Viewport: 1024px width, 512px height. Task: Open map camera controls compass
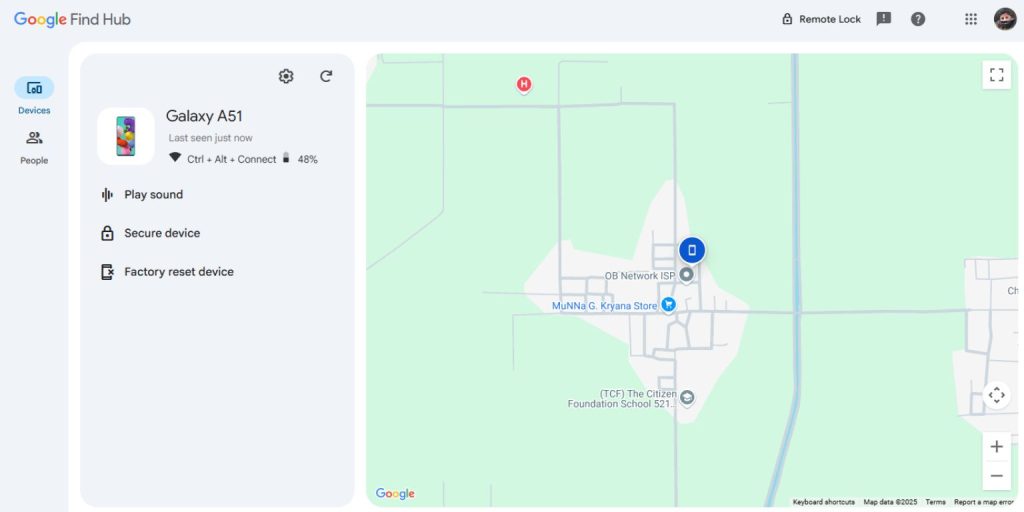pyautogui.click(x=997, y=395)
